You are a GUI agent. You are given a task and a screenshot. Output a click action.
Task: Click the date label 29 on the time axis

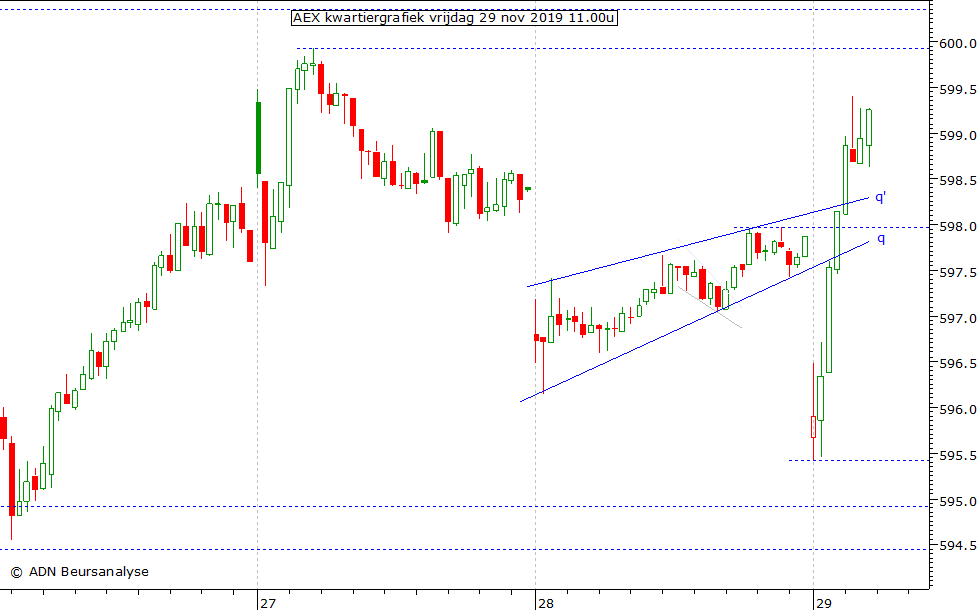(823, 603)
